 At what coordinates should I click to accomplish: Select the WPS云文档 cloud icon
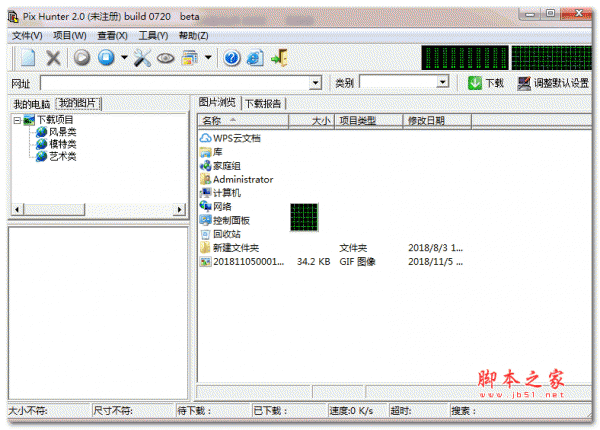pos(205,138)
